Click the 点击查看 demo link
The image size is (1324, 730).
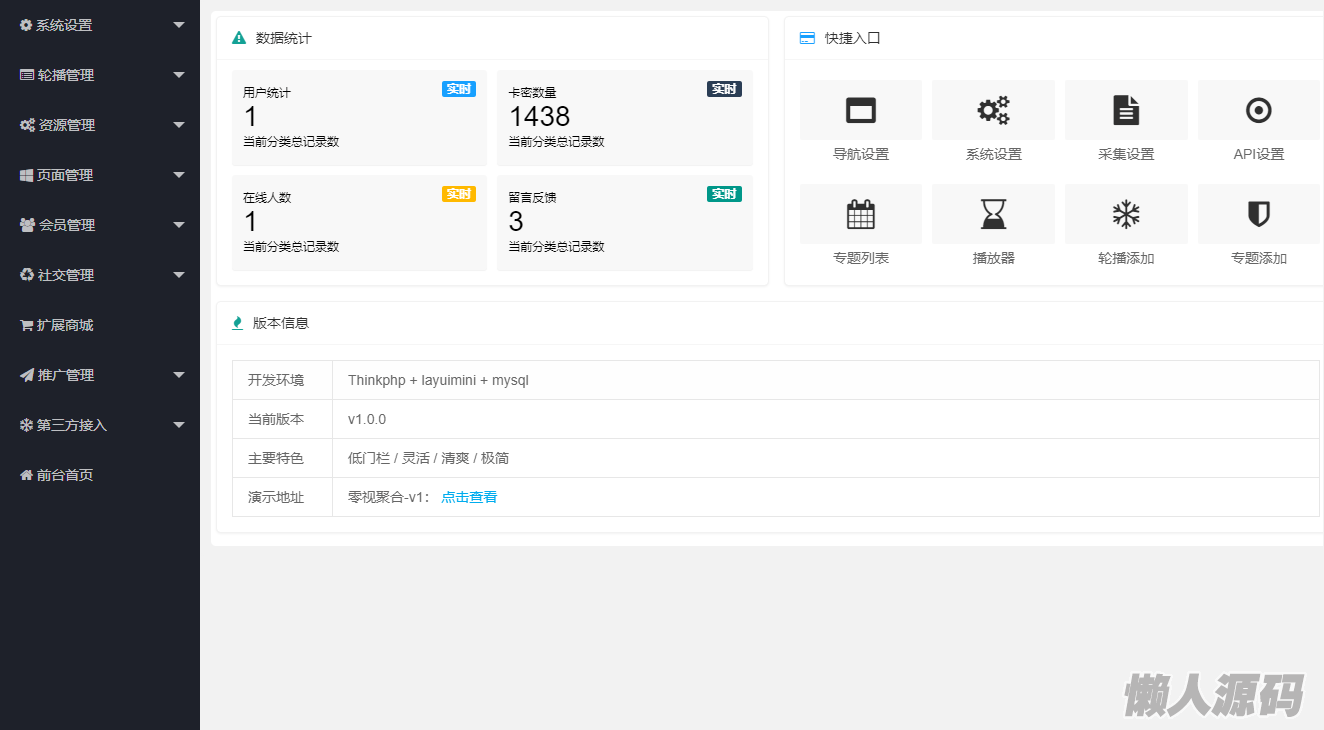pos(469,497)
